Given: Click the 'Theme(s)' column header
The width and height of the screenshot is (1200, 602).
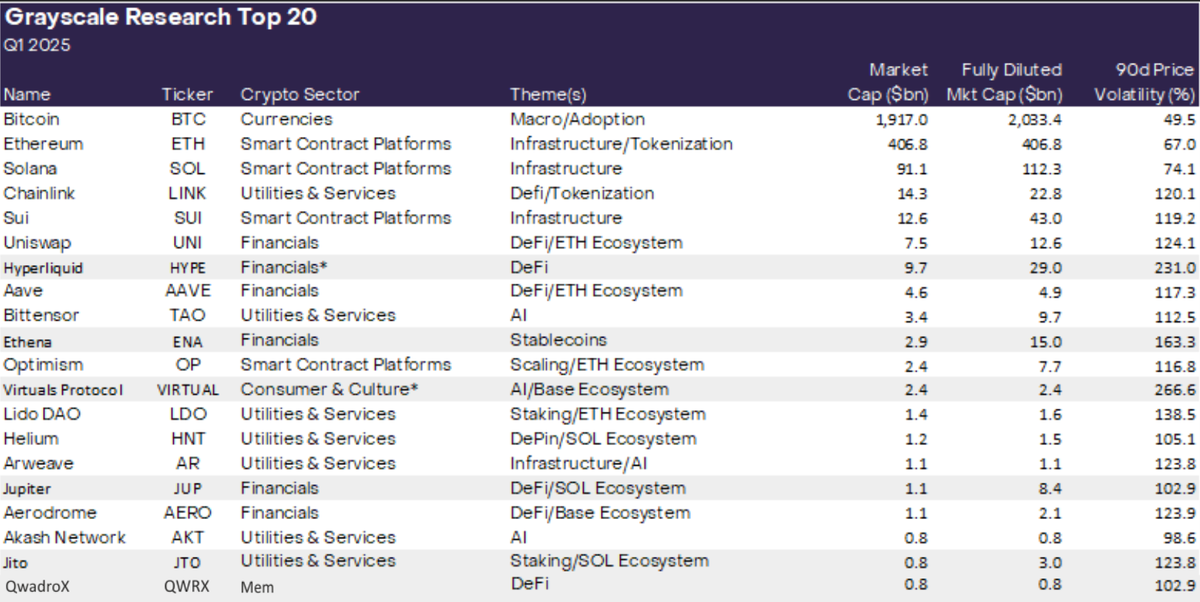Looking at the screenshot, I should pos(548,94).
